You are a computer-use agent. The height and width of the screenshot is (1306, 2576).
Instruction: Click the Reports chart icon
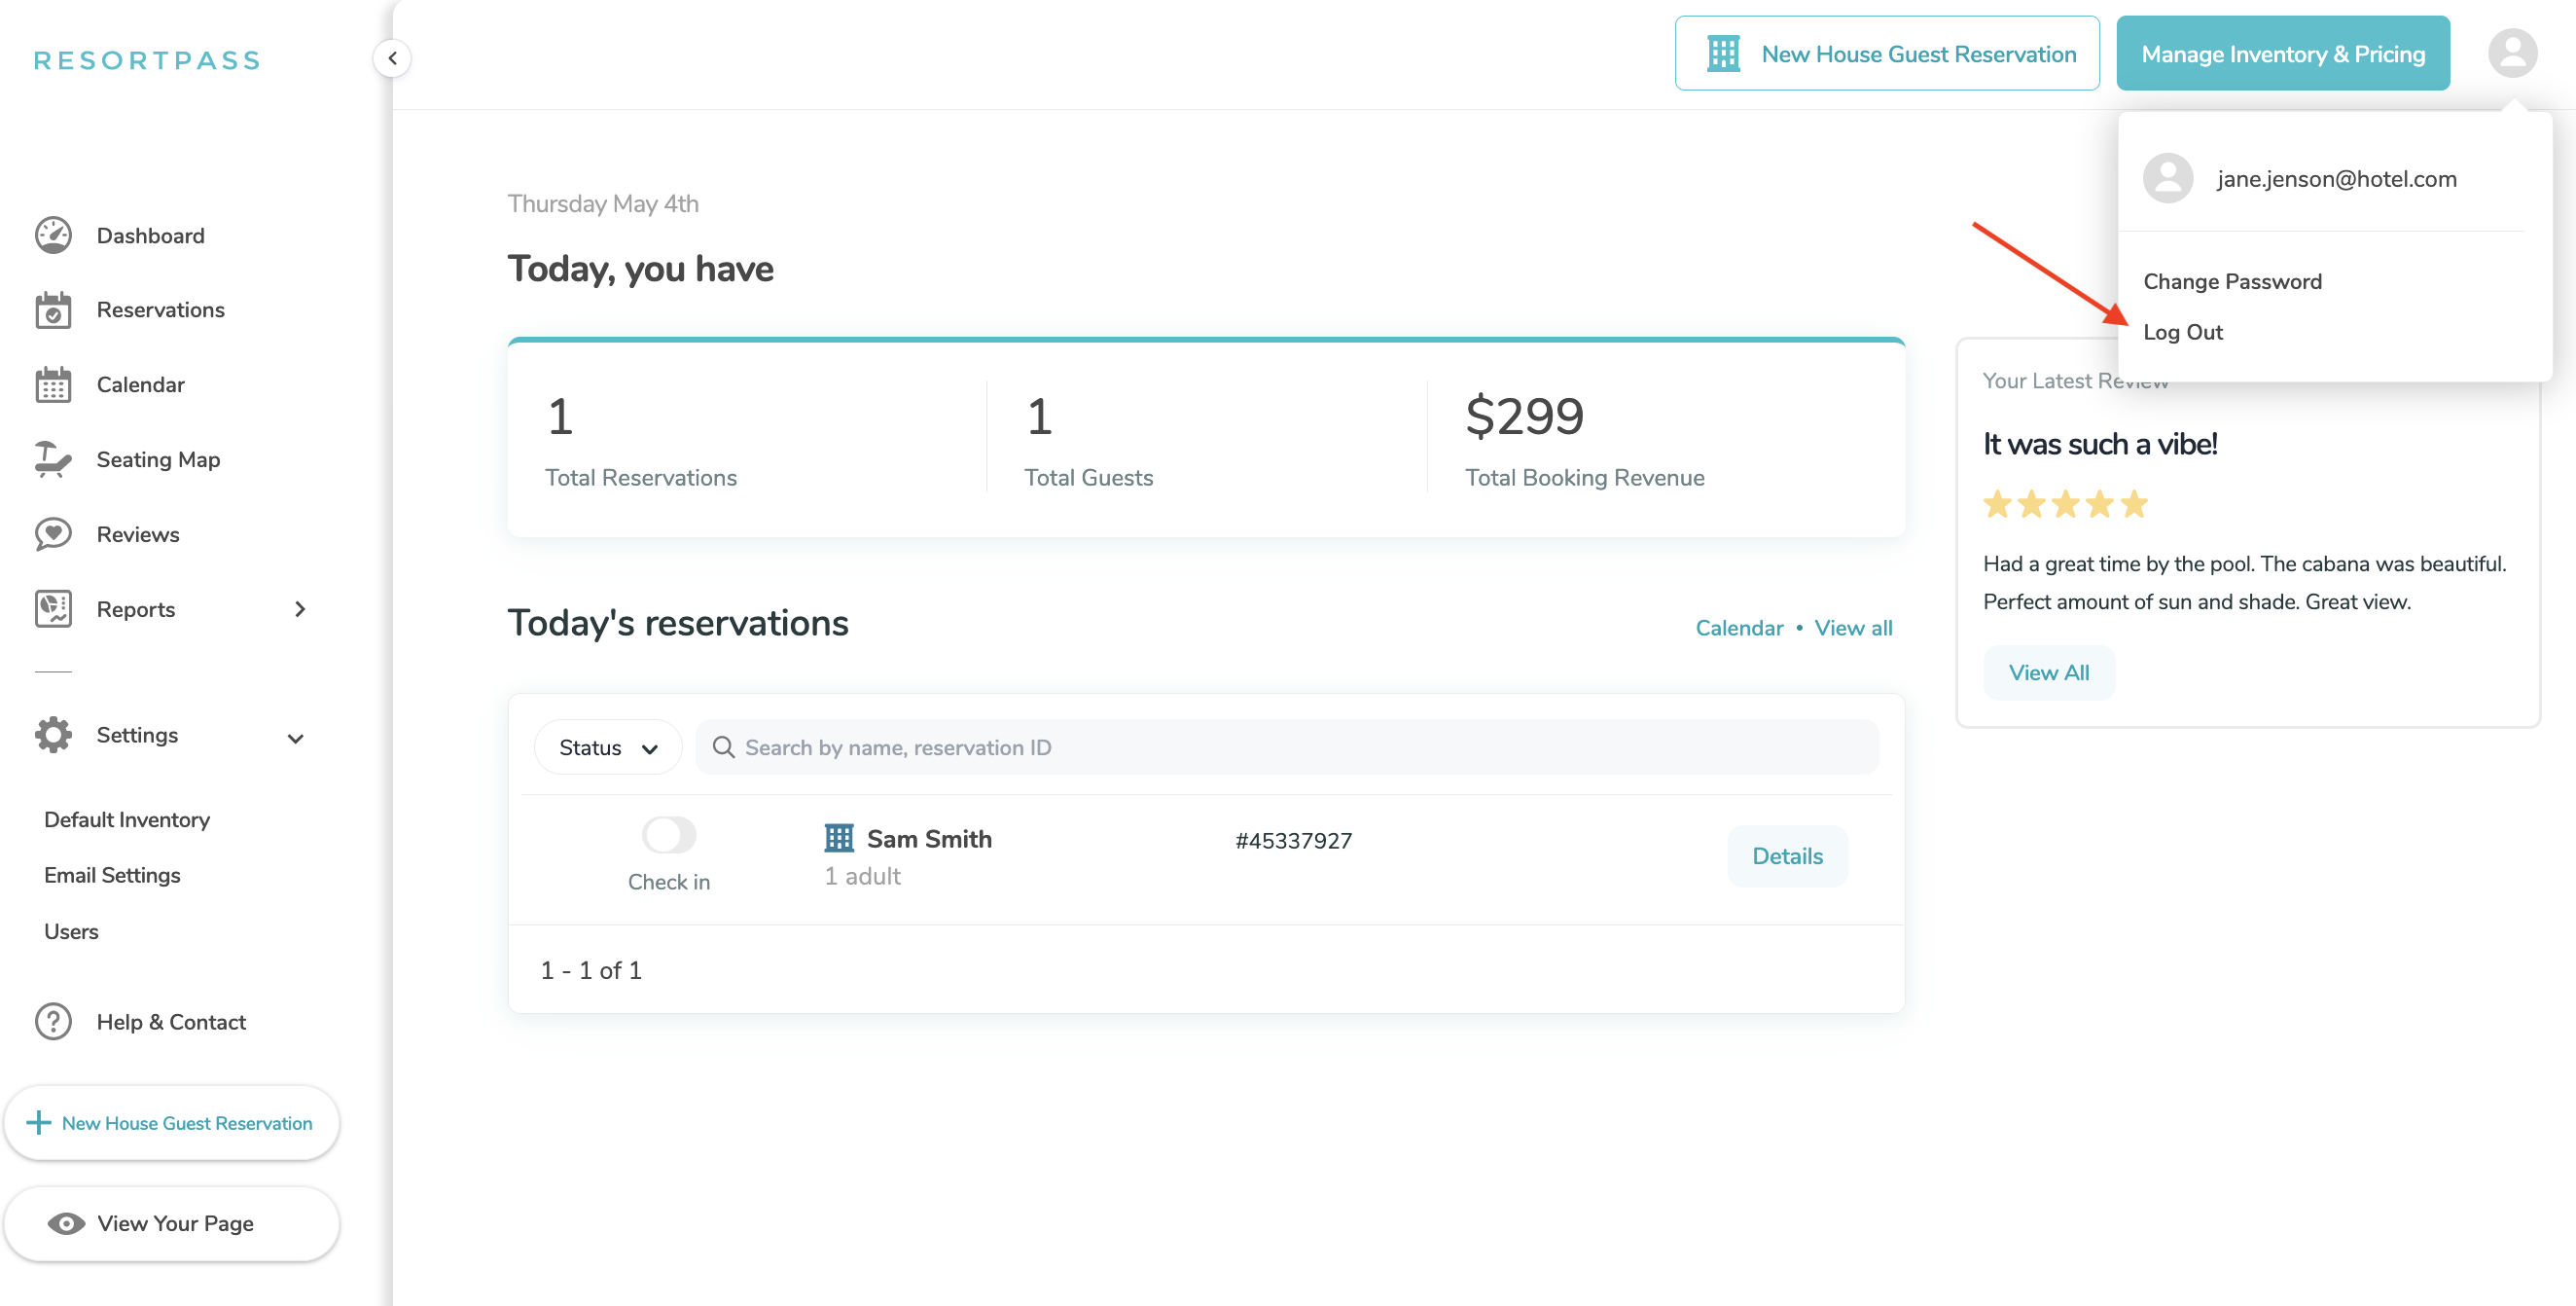(53, 609)
